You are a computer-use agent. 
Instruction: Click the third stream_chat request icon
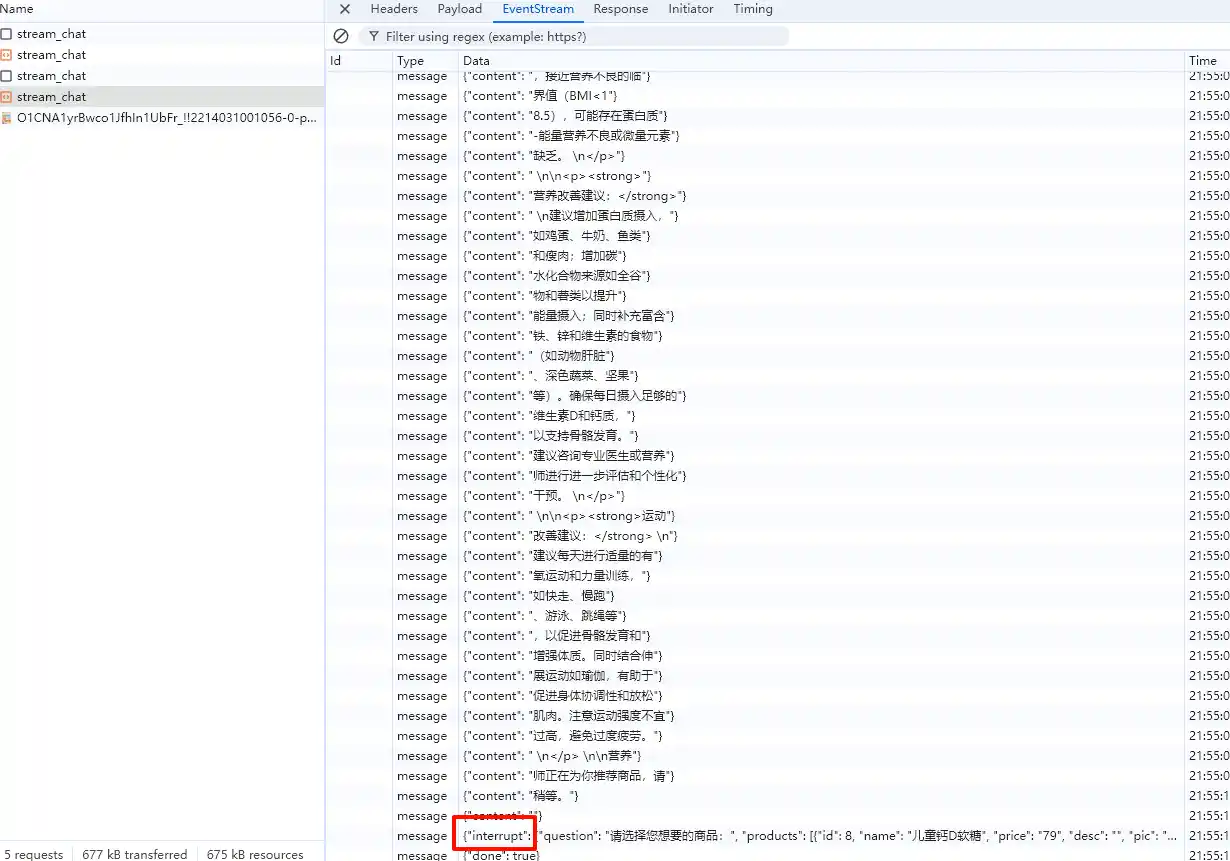(x=6, y=76)
